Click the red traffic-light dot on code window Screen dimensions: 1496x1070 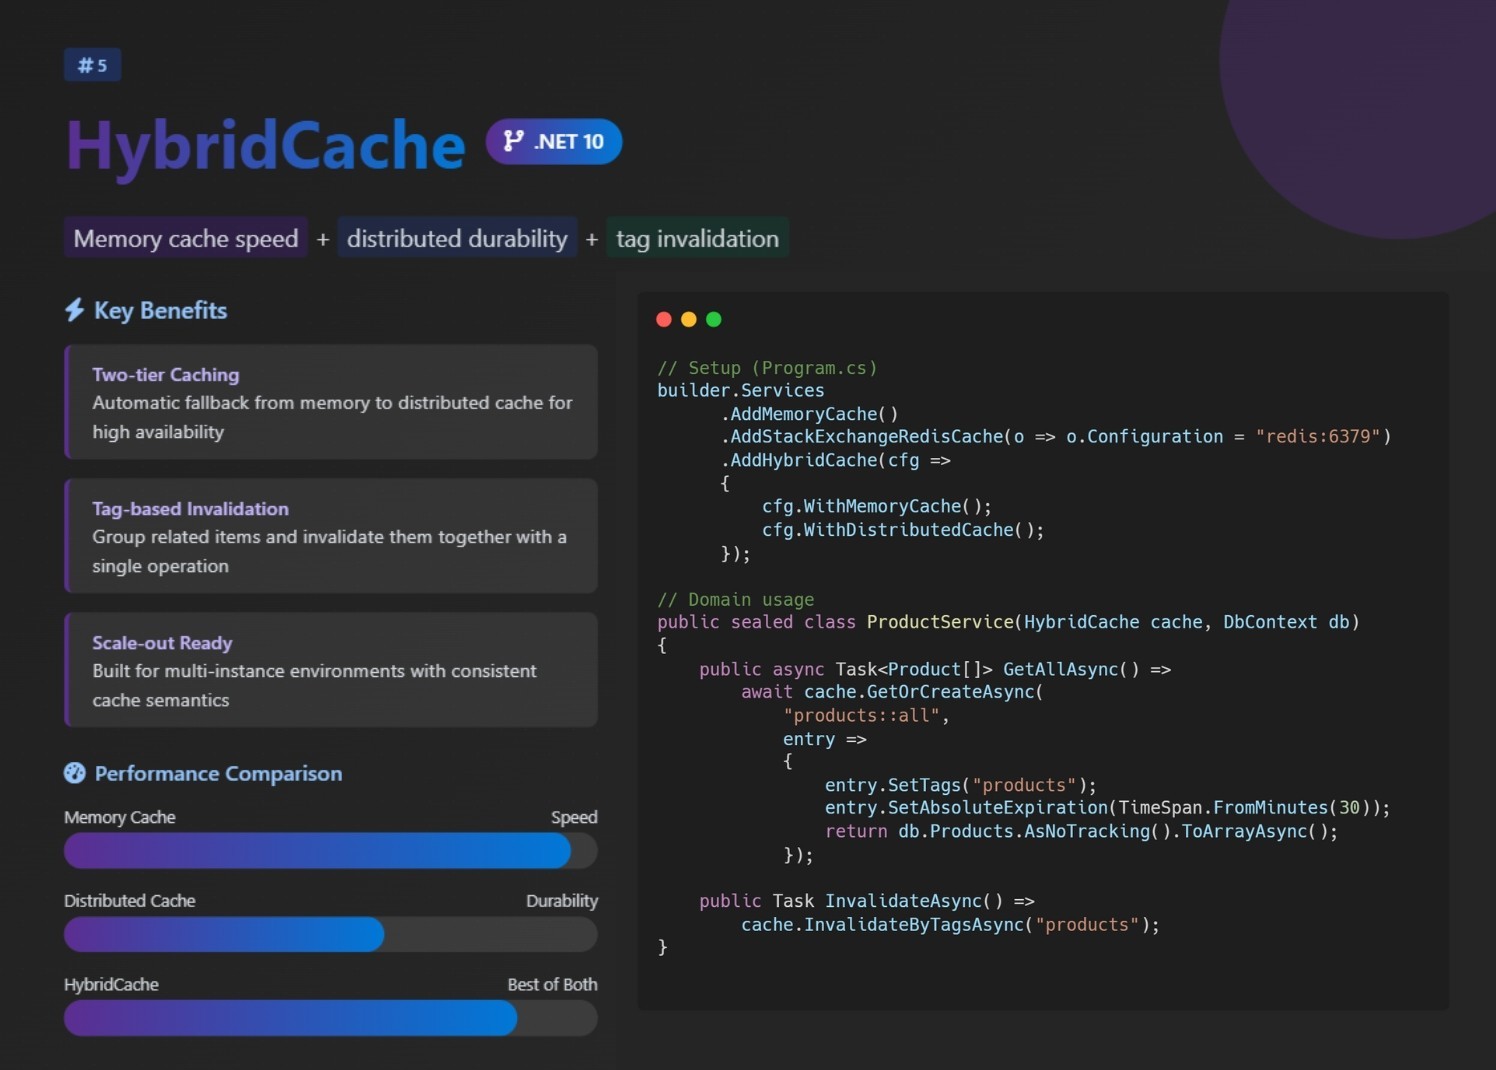(663, 319)
